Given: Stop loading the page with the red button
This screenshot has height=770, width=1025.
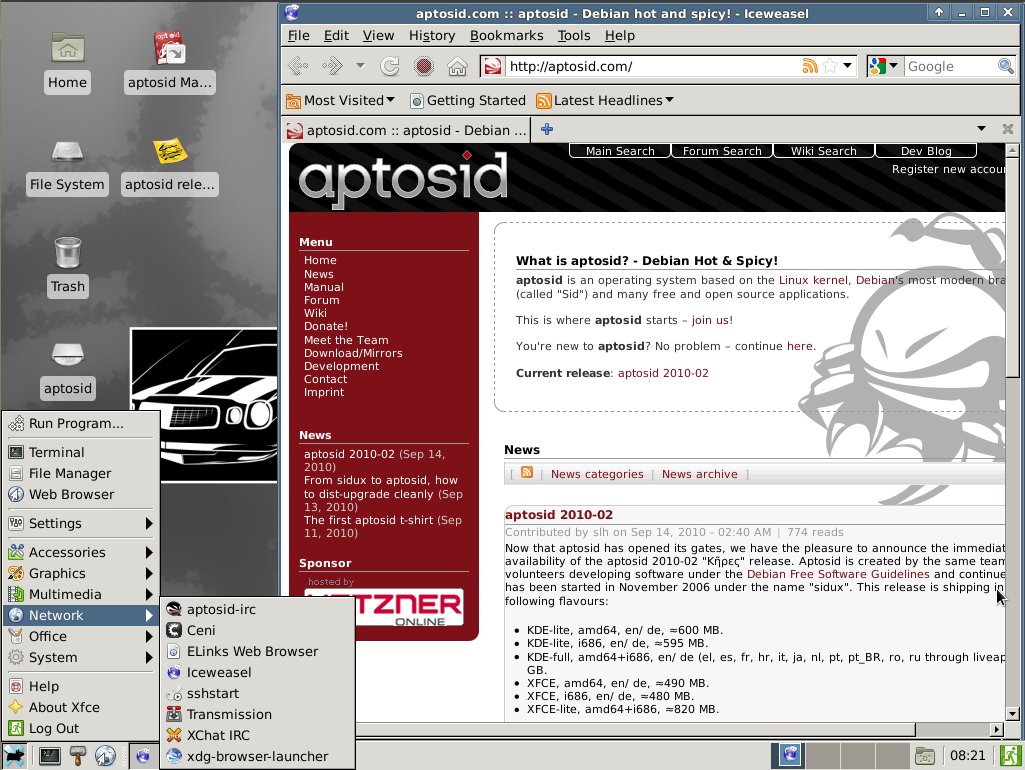Looking at the screenshot, I should pos(424,66).
